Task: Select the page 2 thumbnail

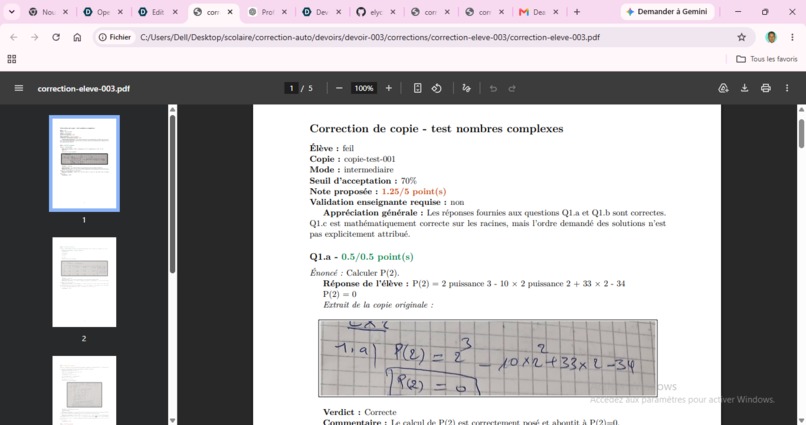Action: click(x=84, y=282)
